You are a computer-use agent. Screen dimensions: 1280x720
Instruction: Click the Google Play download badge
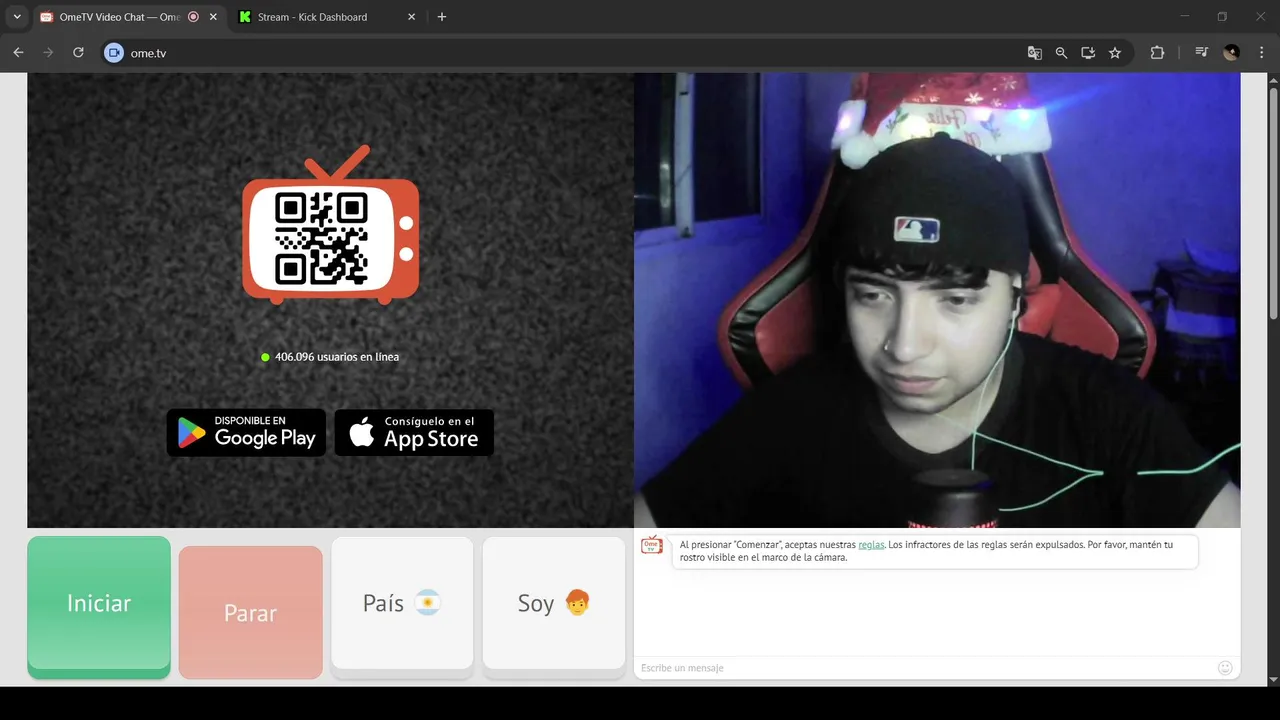click(x=246, y=433)
